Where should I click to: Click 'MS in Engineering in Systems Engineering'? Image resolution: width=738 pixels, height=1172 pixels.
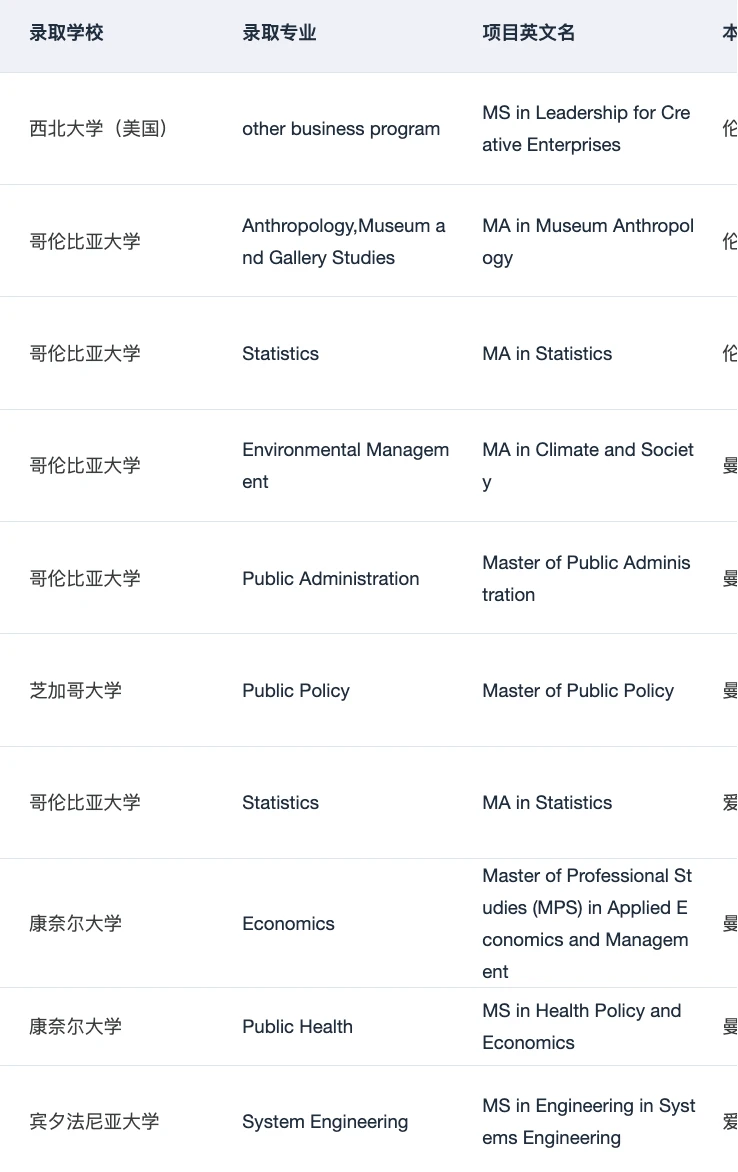pyautogui.click(x=589, y=1122)
